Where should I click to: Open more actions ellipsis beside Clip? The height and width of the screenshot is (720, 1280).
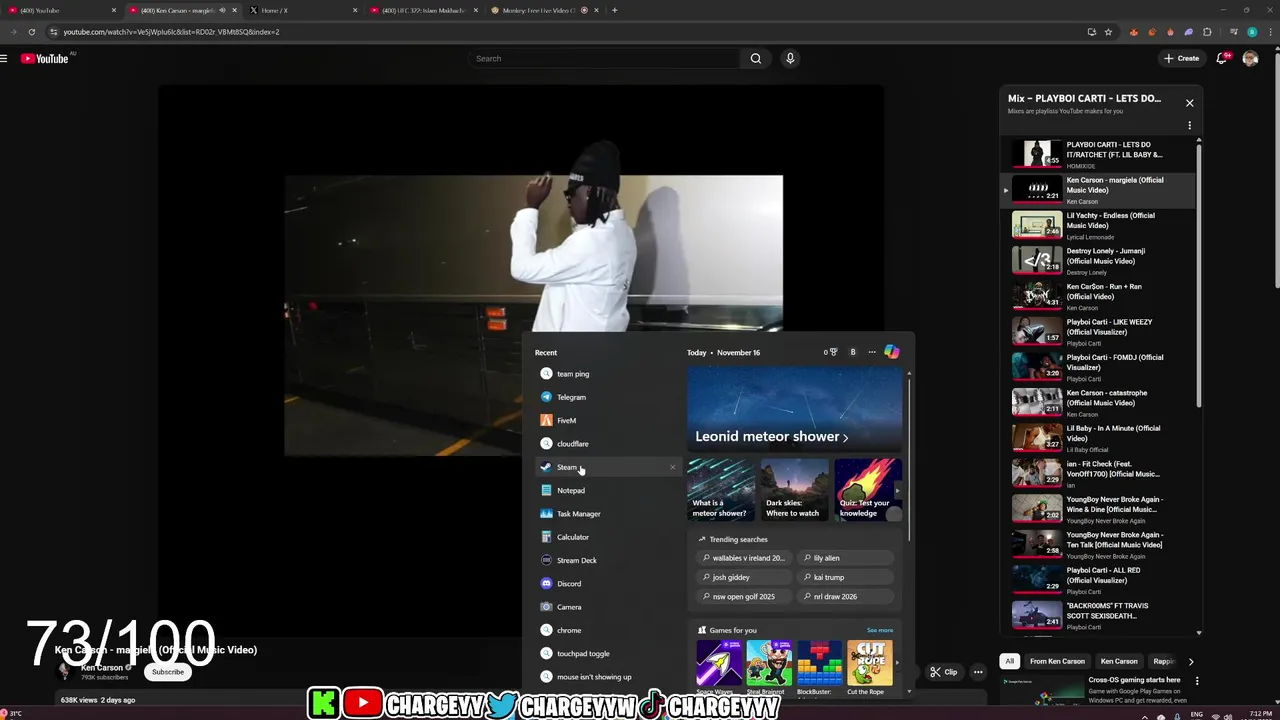pos(978,672)
